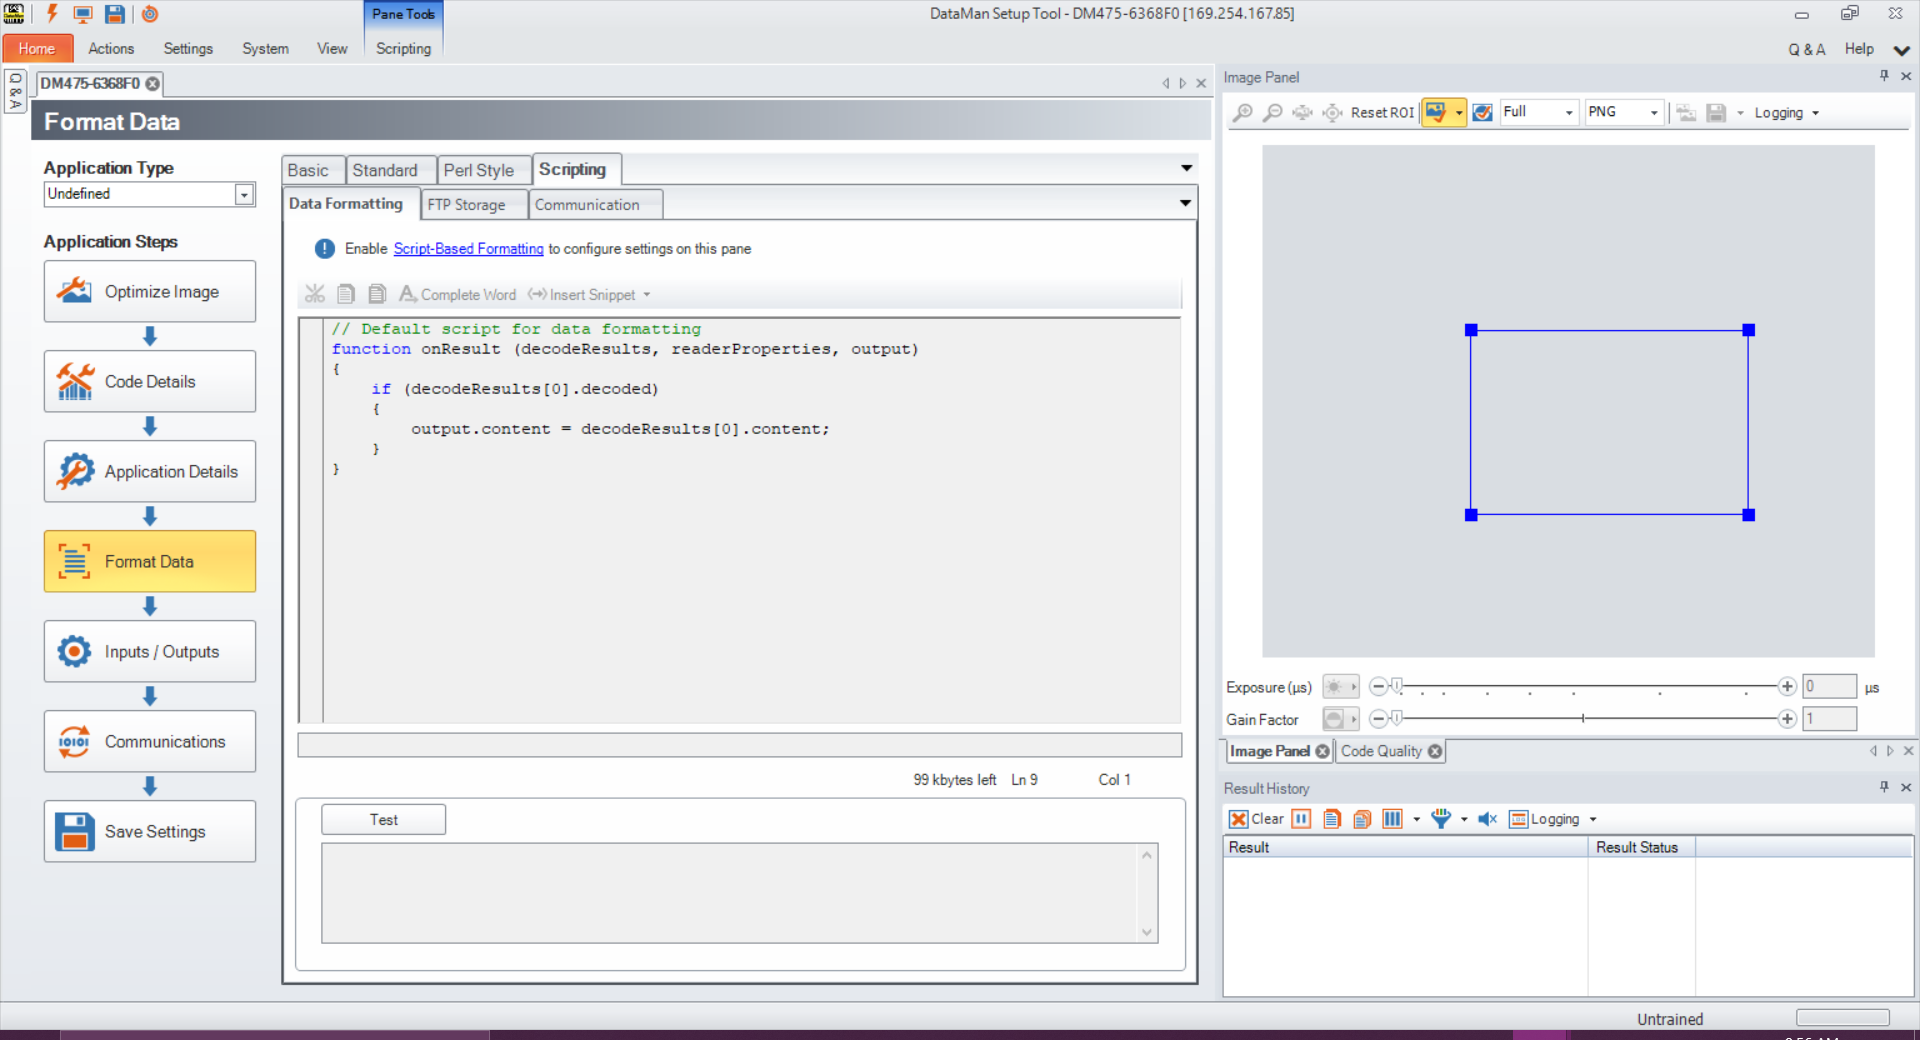Viewport: 1920px width, 1040px height.
Task: Switch to the Perl Style tab
Action: pyautogui.click(x=478, y=170)
